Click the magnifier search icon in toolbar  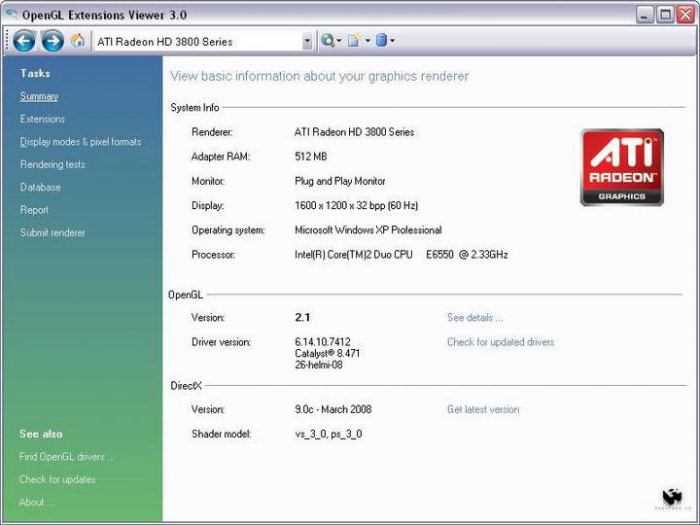(x=328, y=41)
